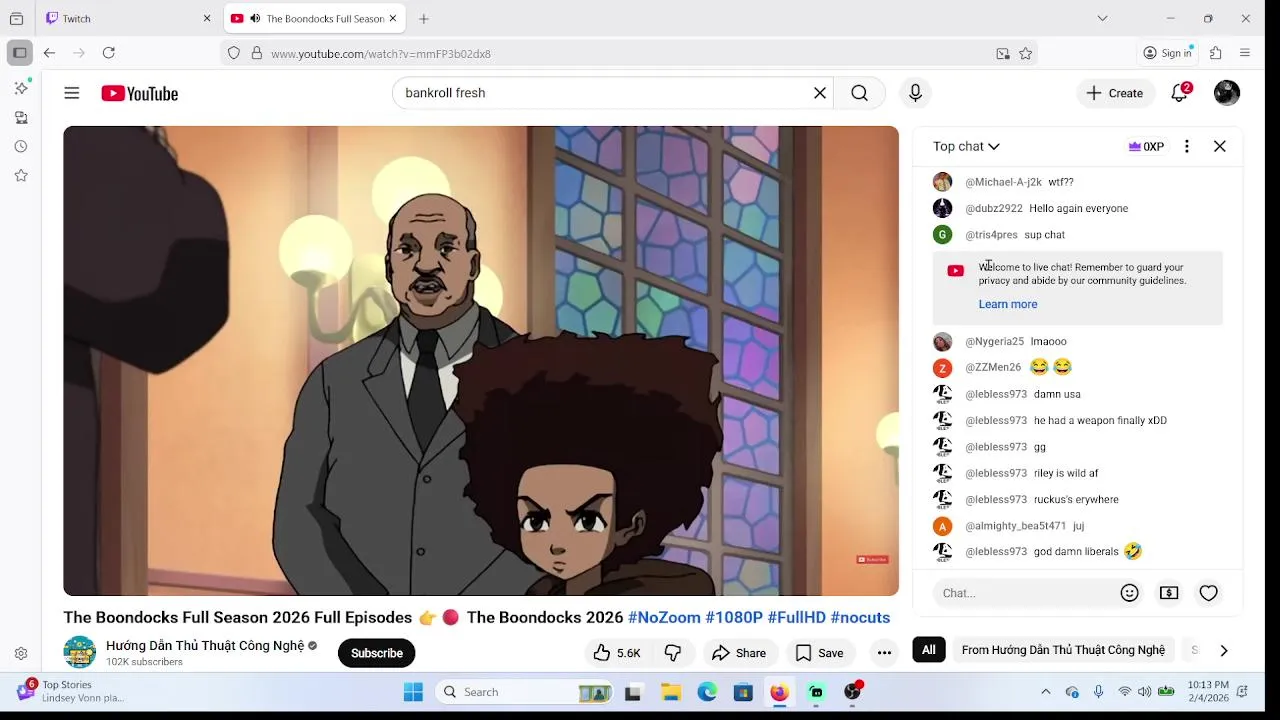
Task: Open Bookmarks star icon in sidebar
Action: (x=21, y=175)
